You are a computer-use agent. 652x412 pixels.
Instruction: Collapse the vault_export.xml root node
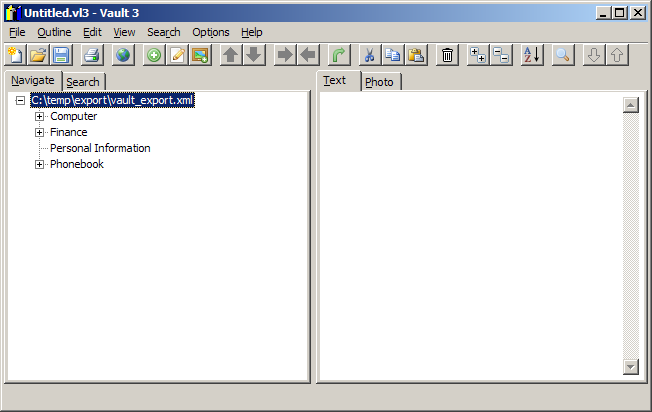[21, 101]
